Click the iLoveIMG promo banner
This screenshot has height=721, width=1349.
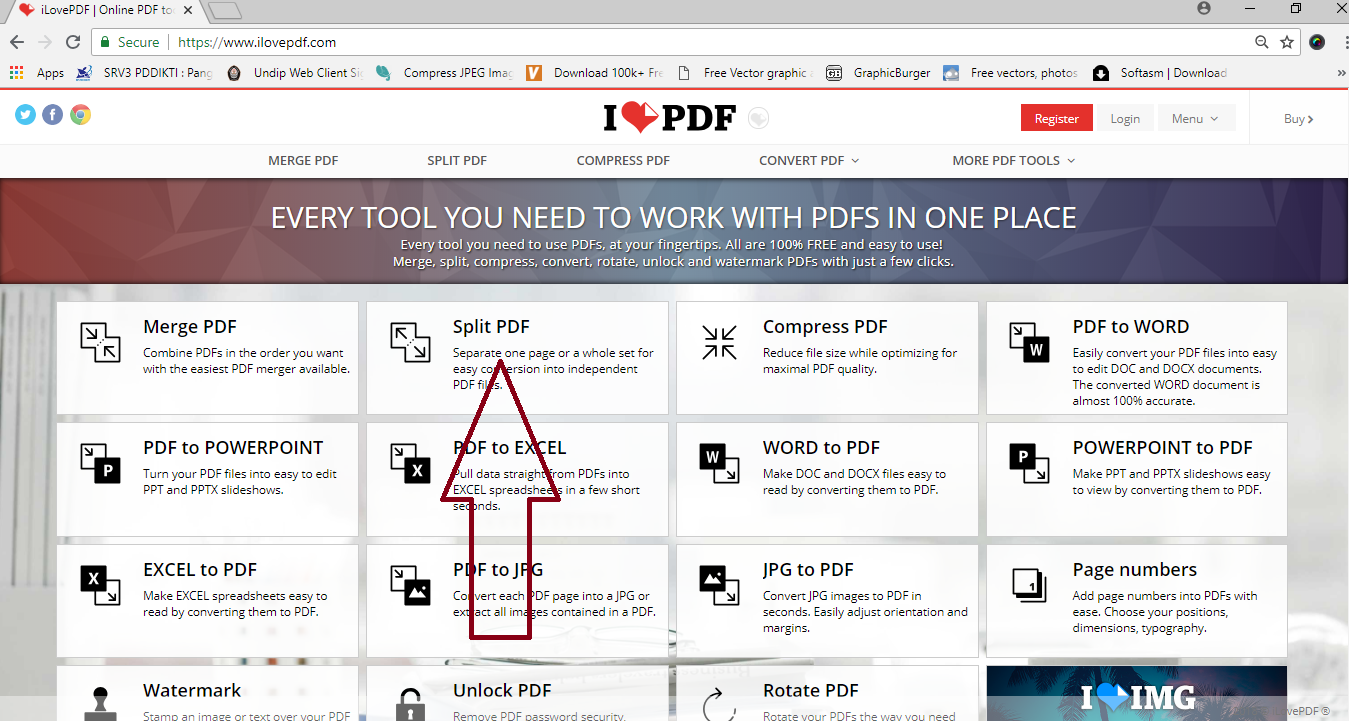[1137, 694]
